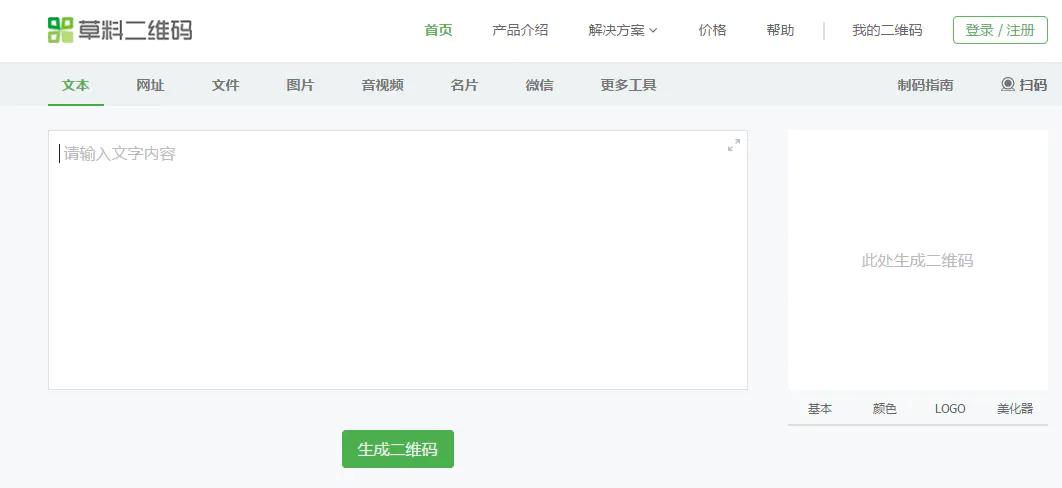Open the 帮助 page
1062x488 pixels.
point(780,30)
